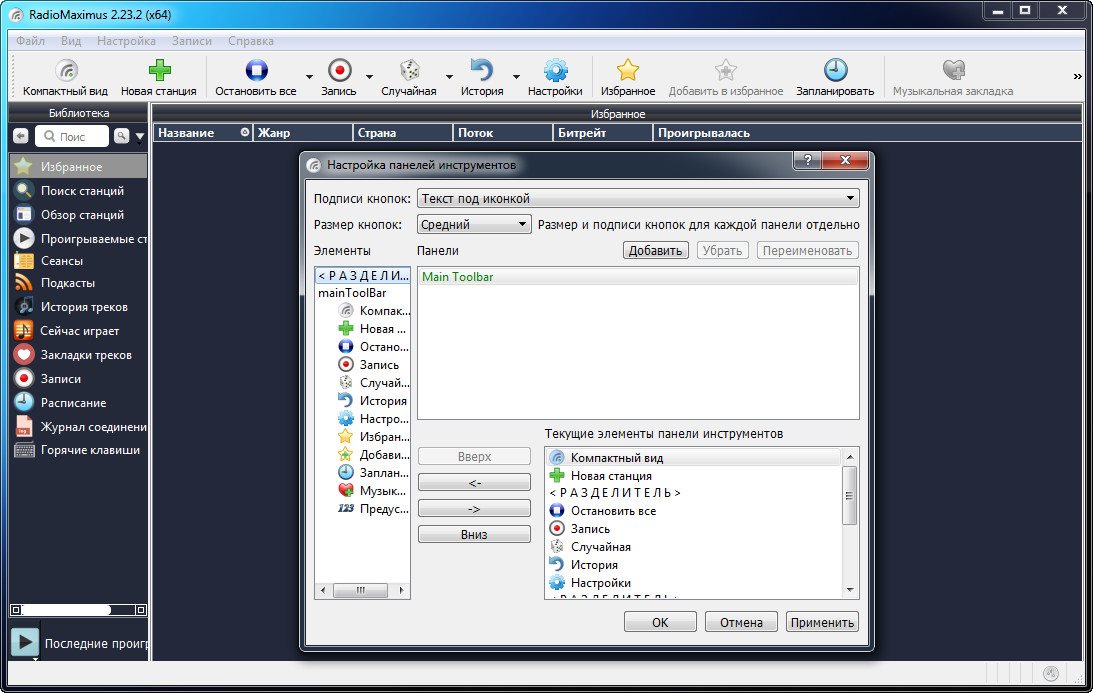Open Журнал соединений in the sidebar
Image resolution: width=1093 pixels, height=693 pixels.
(78, 427)
